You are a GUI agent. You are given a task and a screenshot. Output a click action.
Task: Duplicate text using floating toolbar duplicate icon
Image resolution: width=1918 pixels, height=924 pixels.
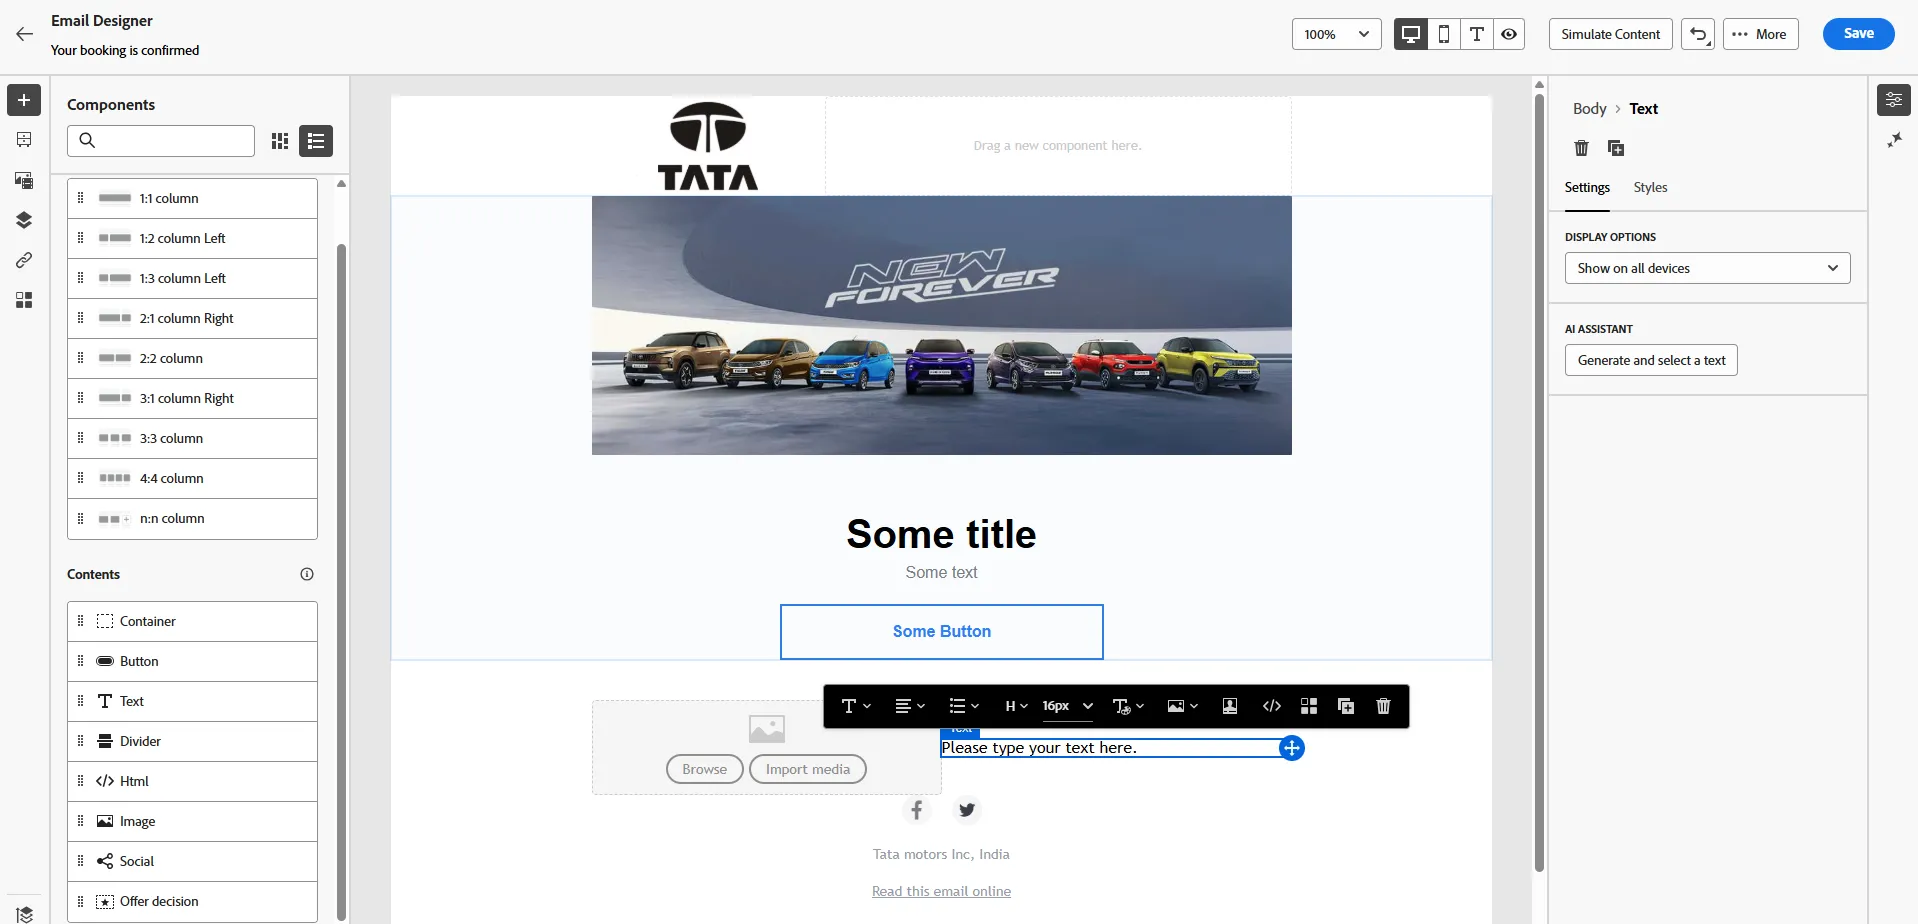(1346, 706)
